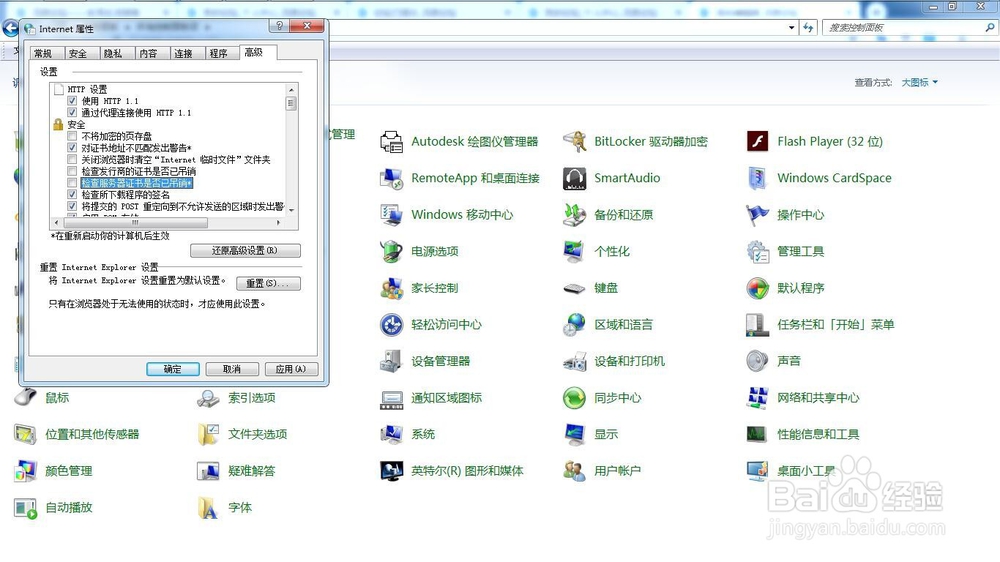This screenshot has height=562, width=1000.
Task: Toggle 将提交的 POST 重定向 warning checkbox
Action: coord(72,206)
